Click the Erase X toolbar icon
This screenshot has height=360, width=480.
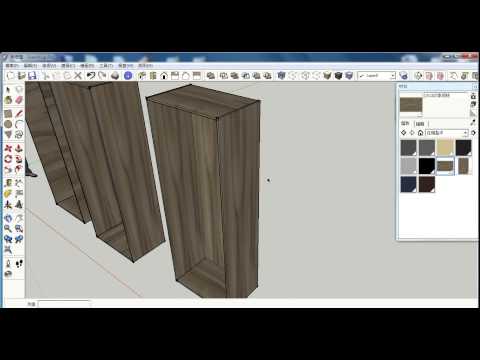coord(78,76)
